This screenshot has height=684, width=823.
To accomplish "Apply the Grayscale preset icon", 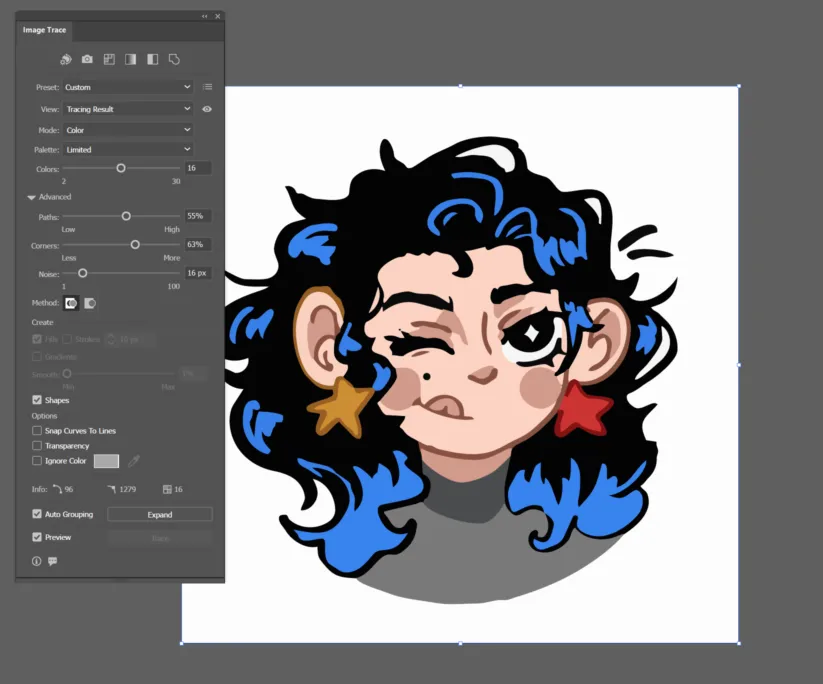I will pyautogui.click(x=131, y=59).
